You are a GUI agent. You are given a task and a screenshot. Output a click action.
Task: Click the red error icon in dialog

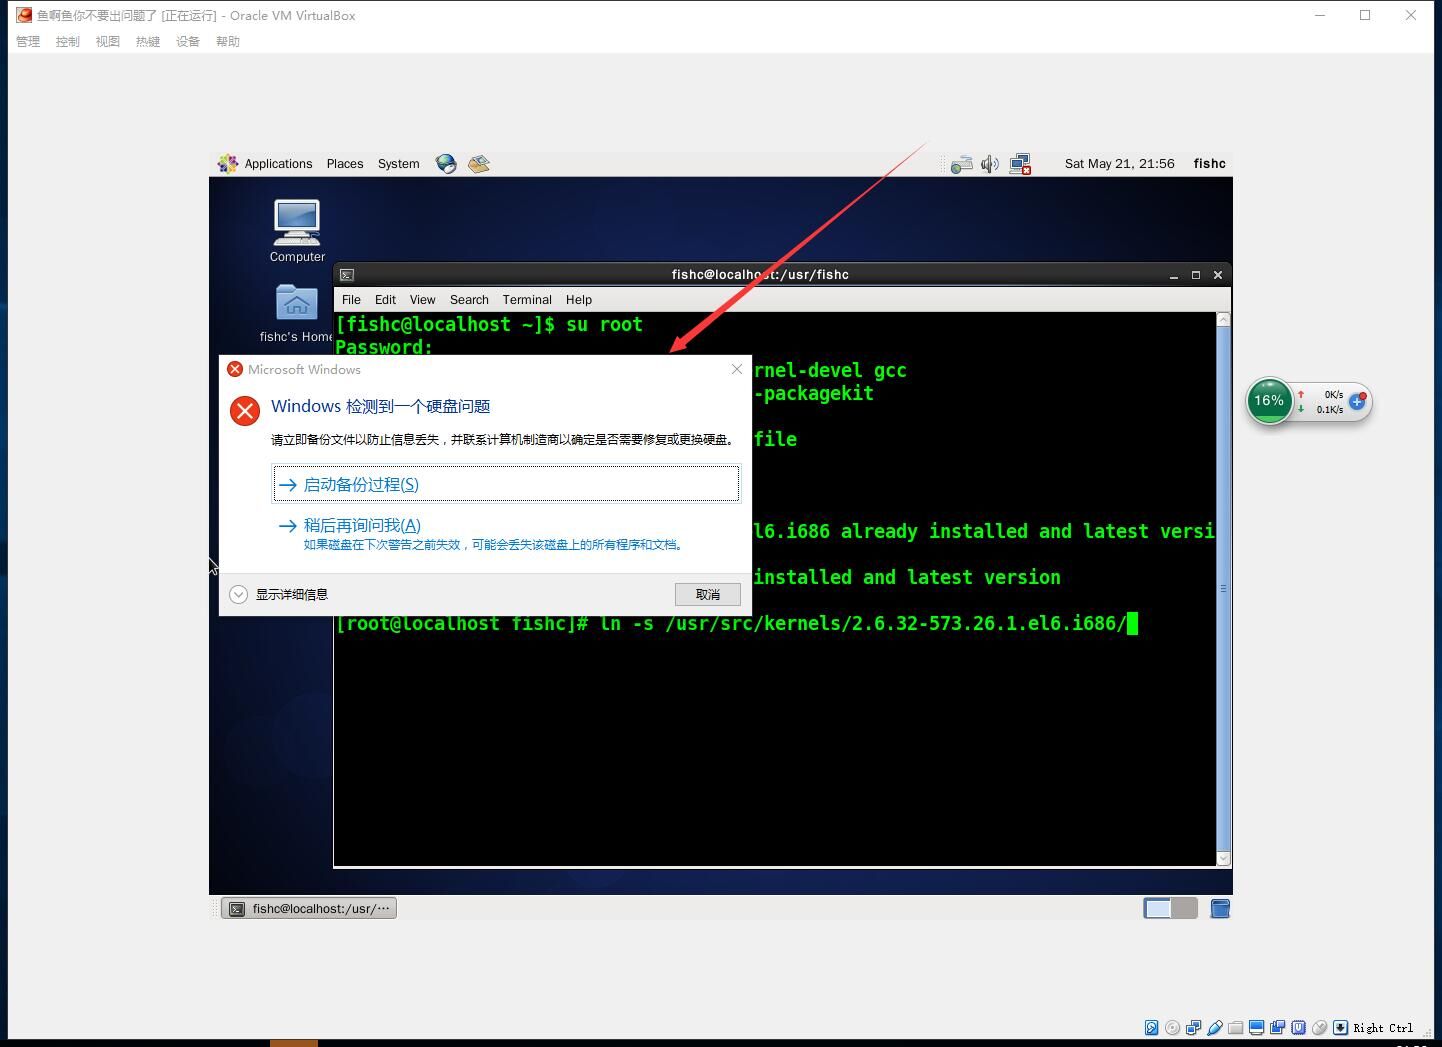pyautogui.click(x=245, y=411)
